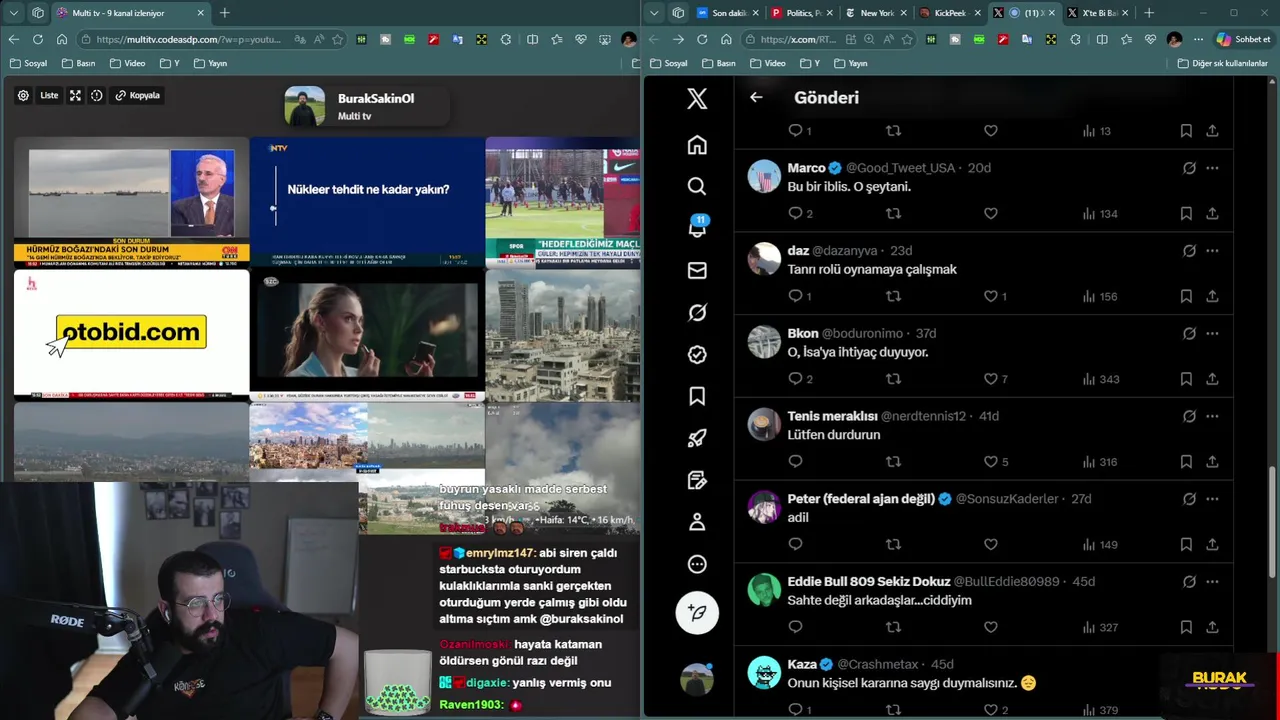Open the X search (magnifier) sidebar icon
Screen dimensions: 1280x720
[697, 187]
